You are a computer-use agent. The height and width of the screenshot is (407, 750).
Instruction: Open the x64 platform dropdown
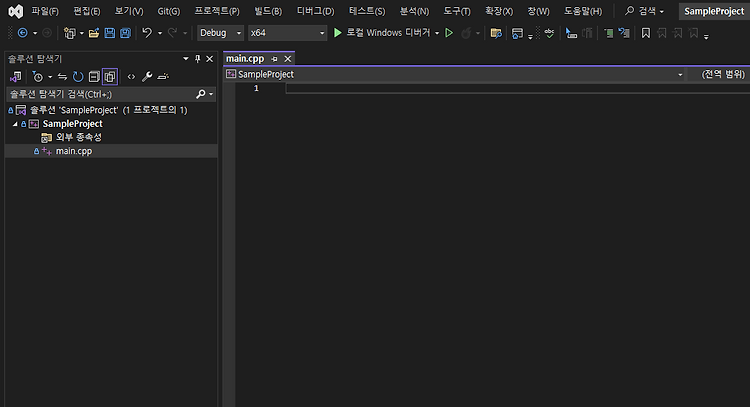coord(287,33)
